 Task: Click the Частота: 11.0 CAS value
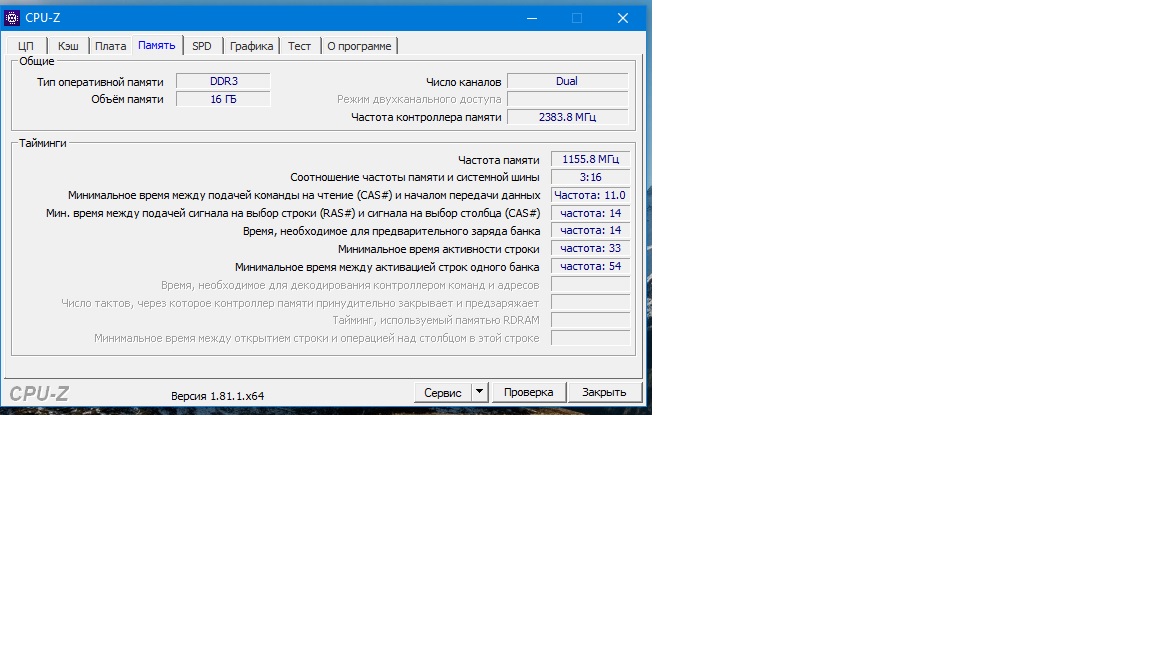[591, 195]
